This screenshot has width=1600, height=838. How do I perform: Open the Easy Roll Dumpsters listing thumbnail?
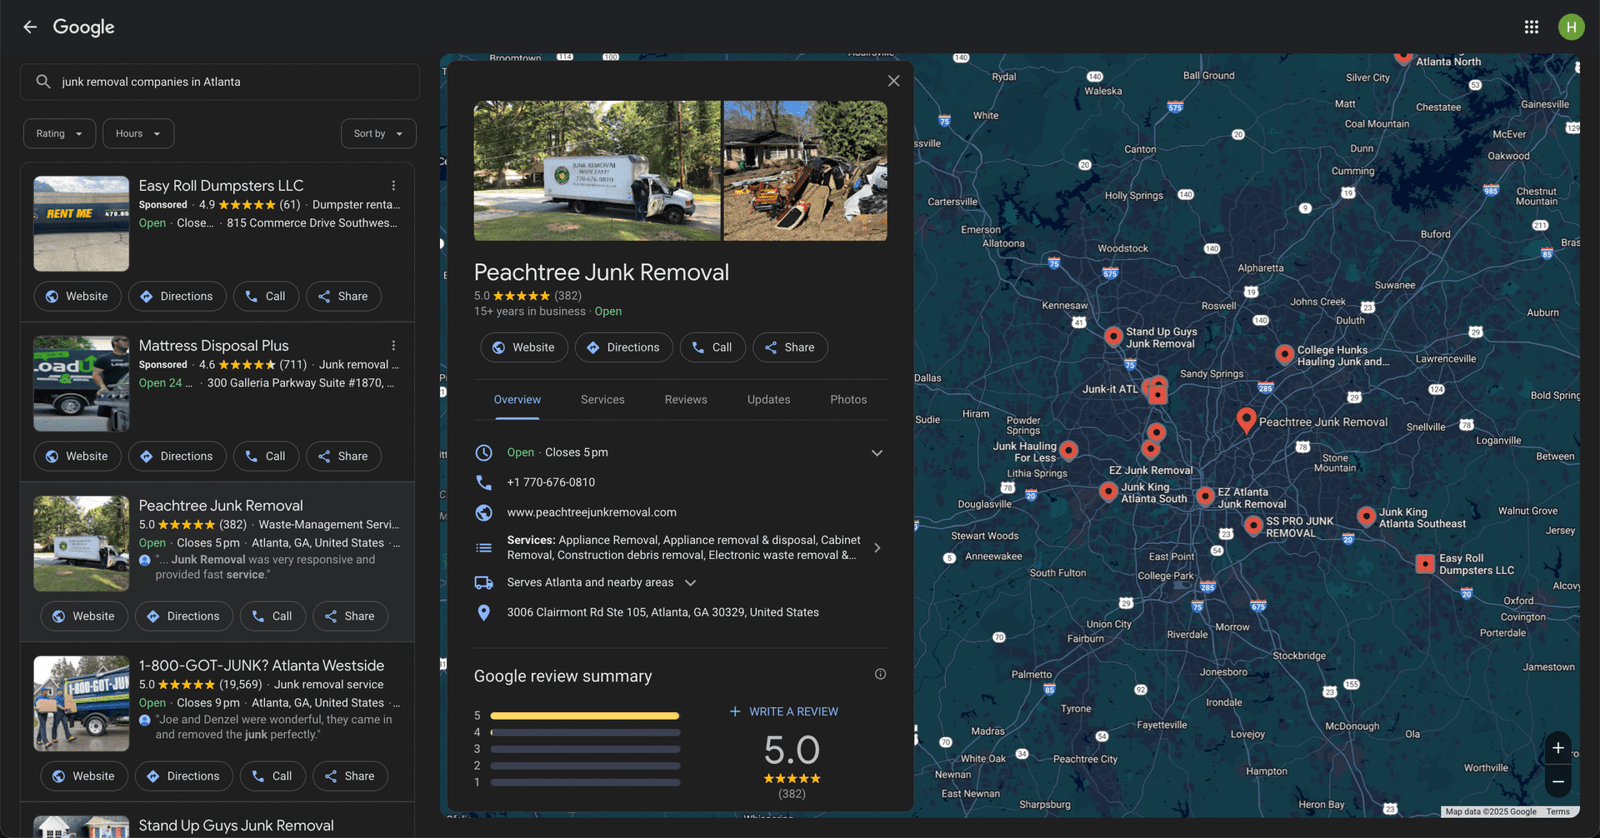click(x=81, y=224)
